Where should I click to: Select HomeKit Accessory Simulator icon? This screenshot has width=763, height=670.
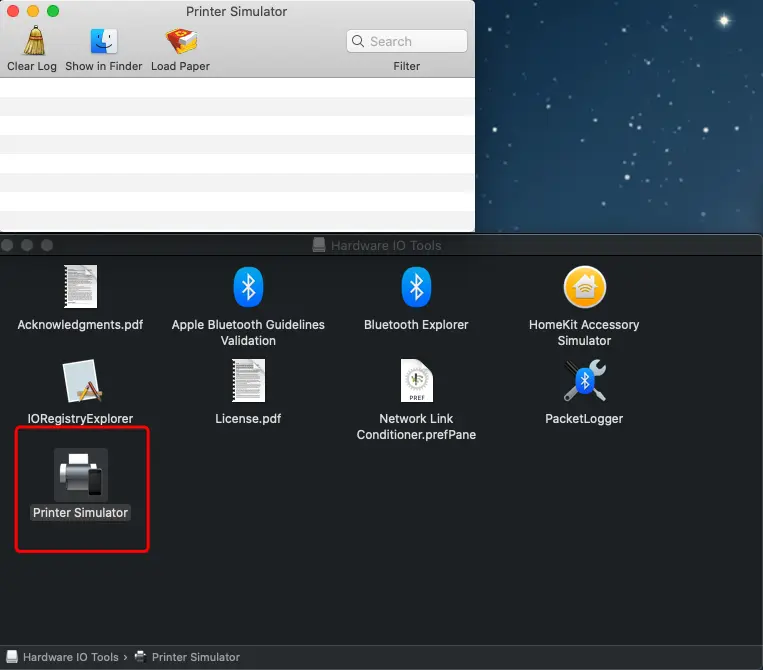584,287
